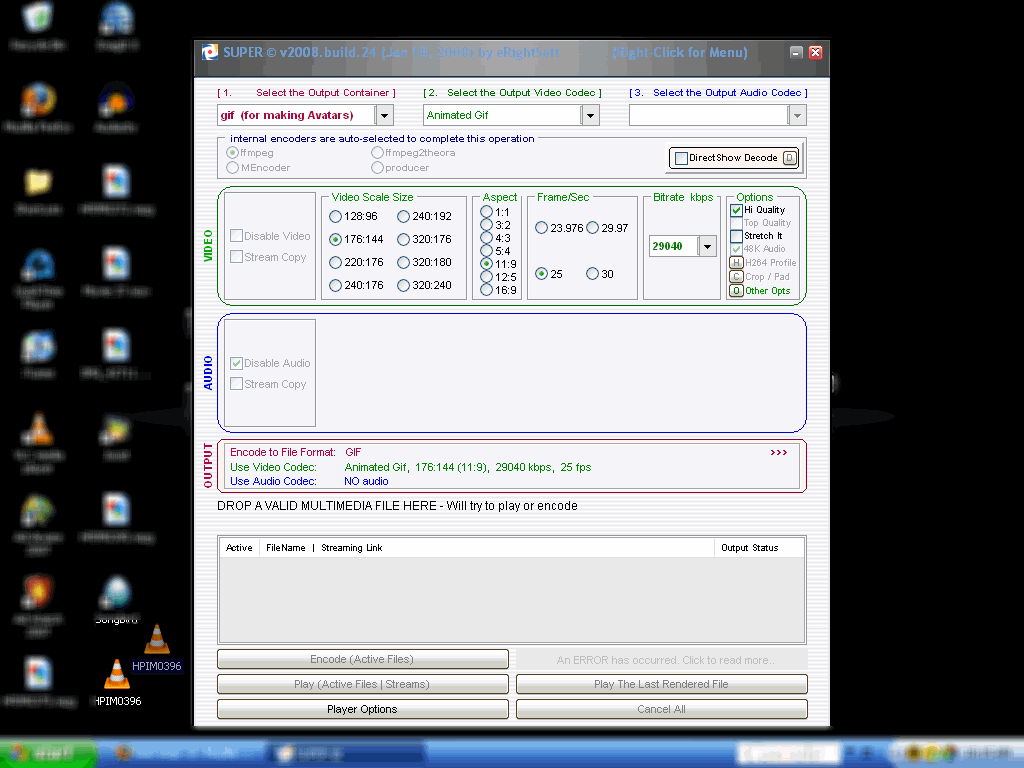Select the 1:1 aspect ratio
The width and height of the screenshot is (1024, 768).
click(x=487, y=212)
